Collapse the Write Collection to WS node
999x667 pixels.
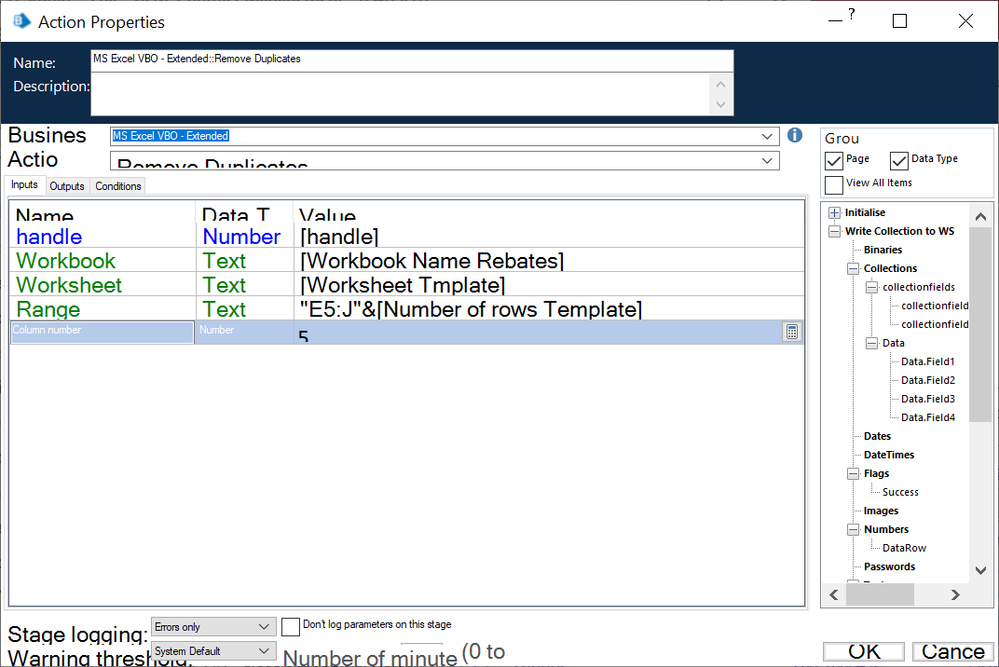[835, 231]
